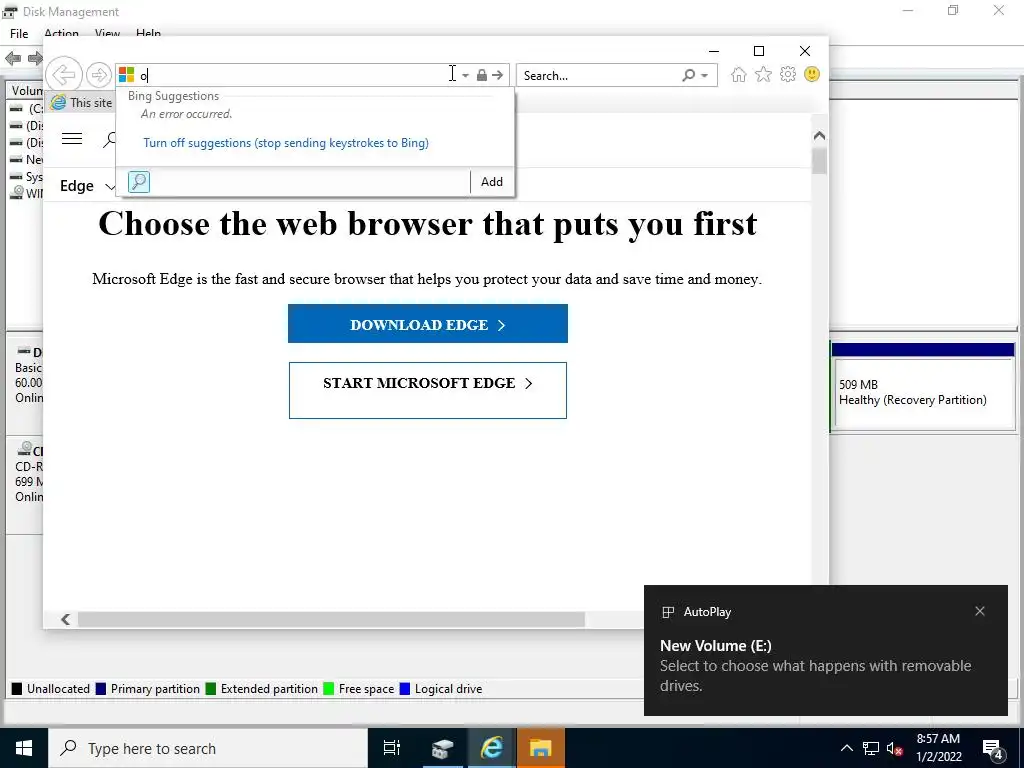Click the START MICROSOFT EDGE button

tap(428, 390)
